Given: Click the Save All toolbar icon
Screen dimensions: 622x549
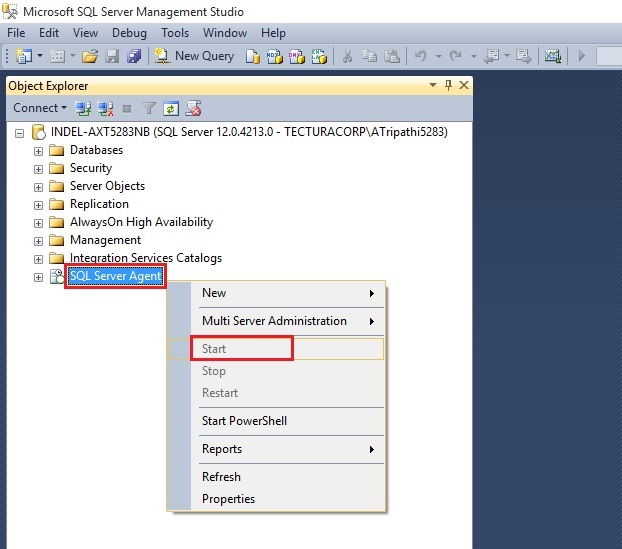Looking at the screenshot, I should [133, 56].
